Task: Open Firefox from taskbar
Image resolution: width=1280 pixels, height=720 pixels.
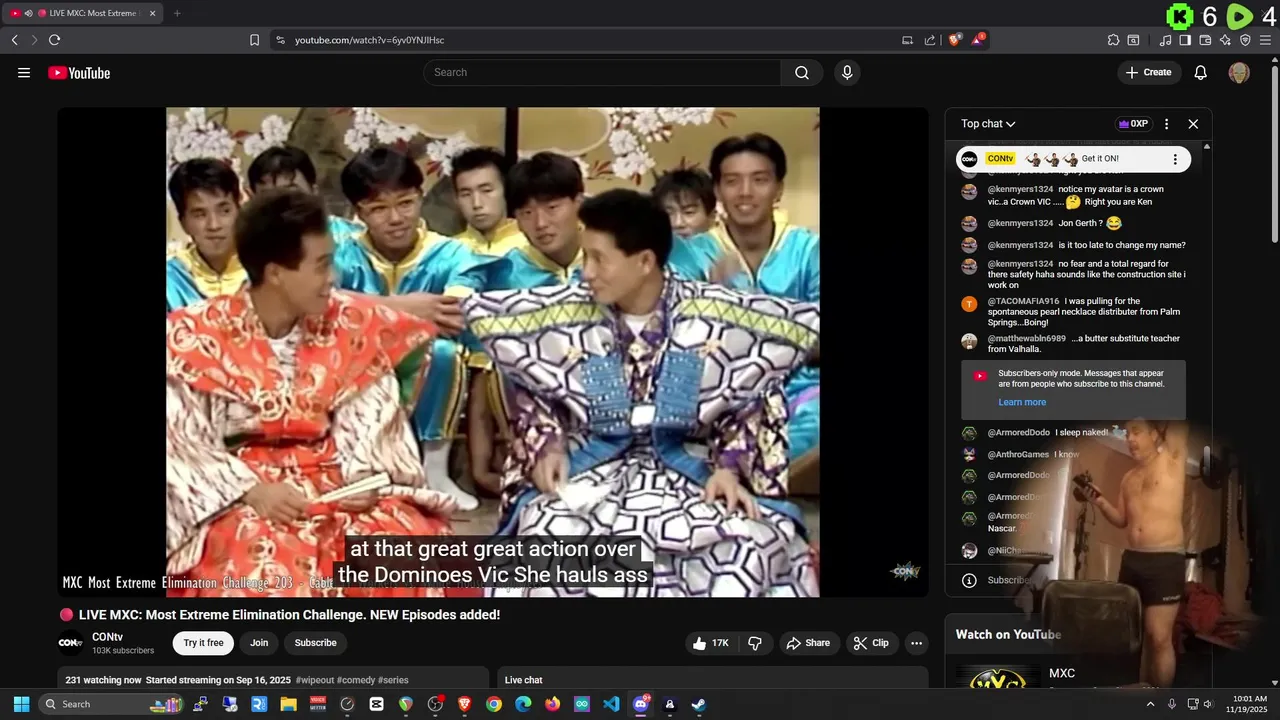Action: [x=553, y=704]
